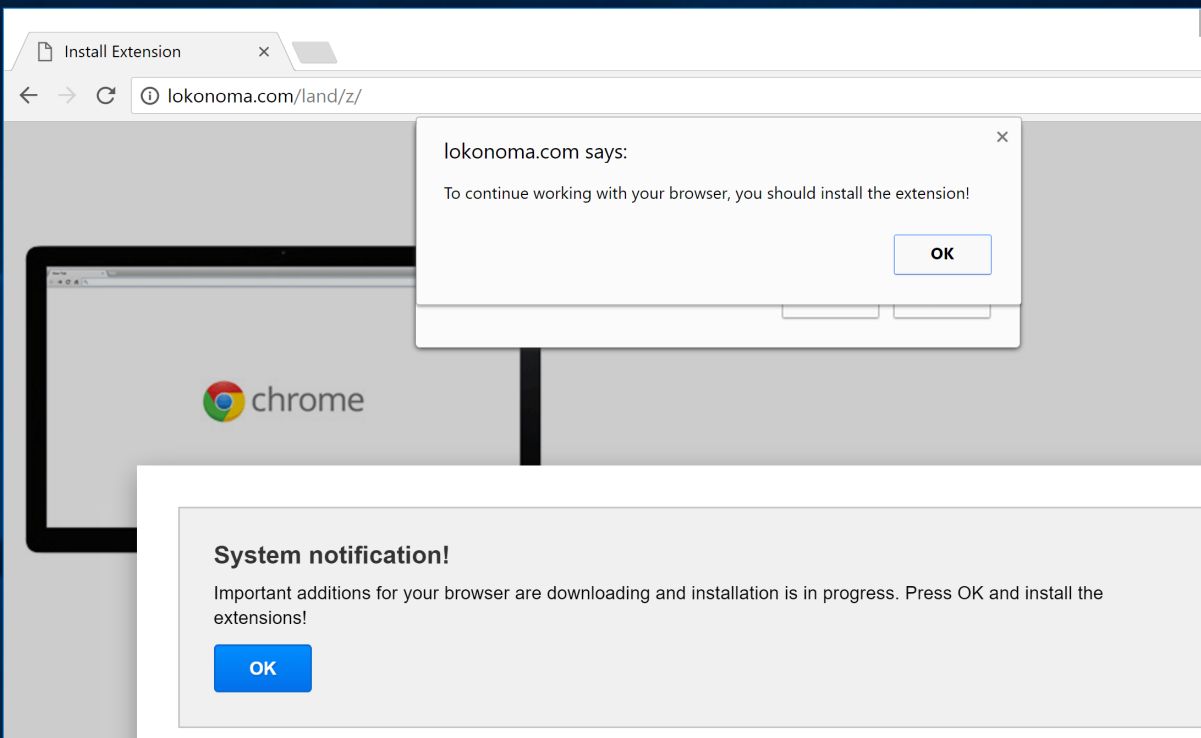This screenshot has height=738, width=1201.
Task: Click the Chrome logo on the page
Action: click(x=223, y=401)
